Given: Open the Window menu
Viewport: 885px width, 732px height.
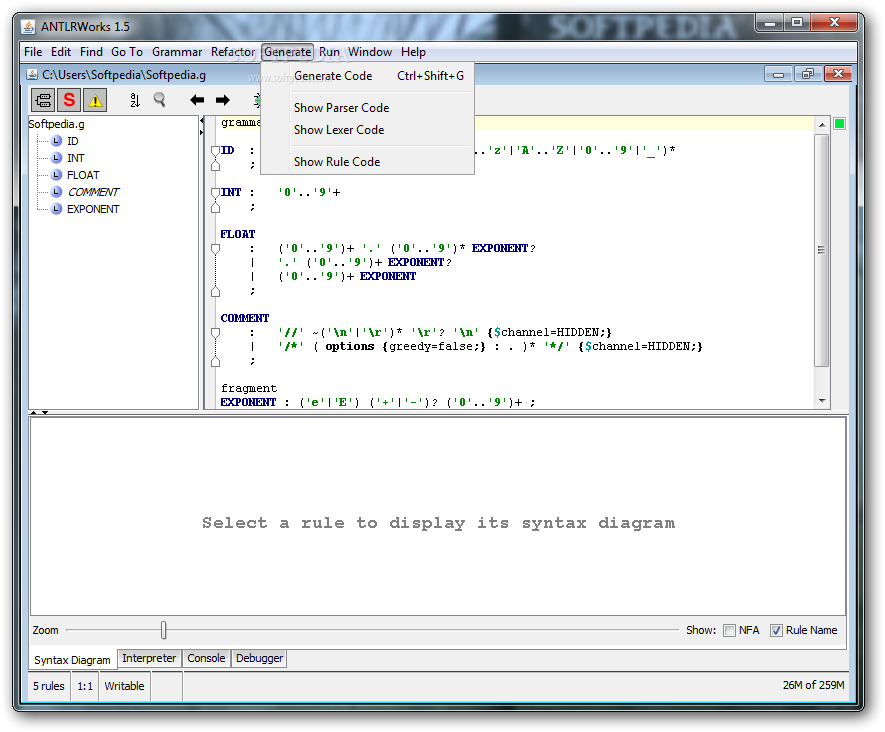Looking at the screenshot, I should (370, 52).
